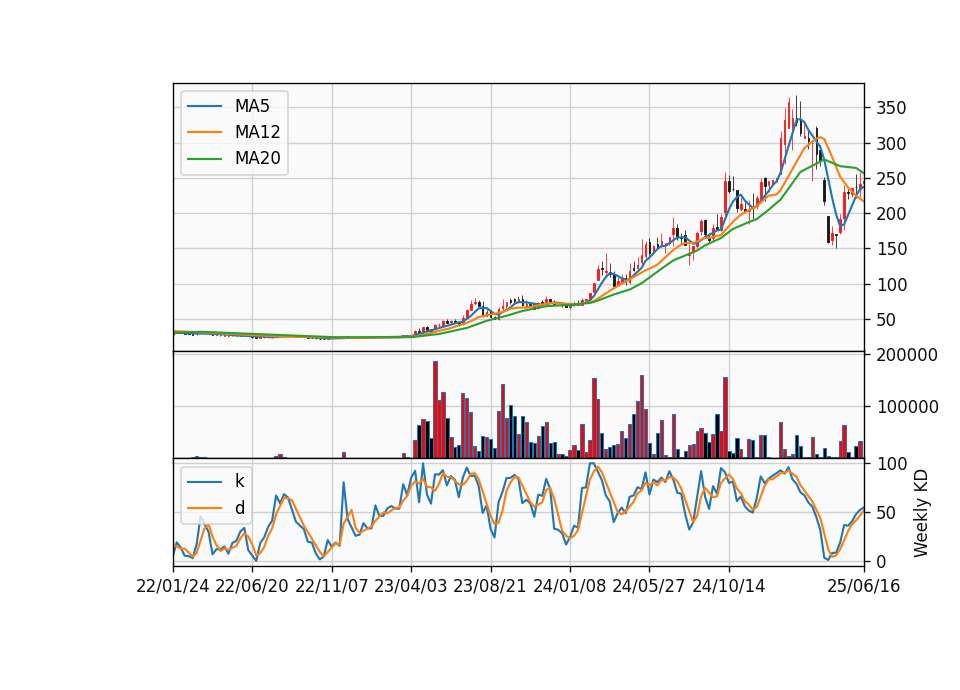
Task: Click the MA20 legend label
Action: pos(257,159)
